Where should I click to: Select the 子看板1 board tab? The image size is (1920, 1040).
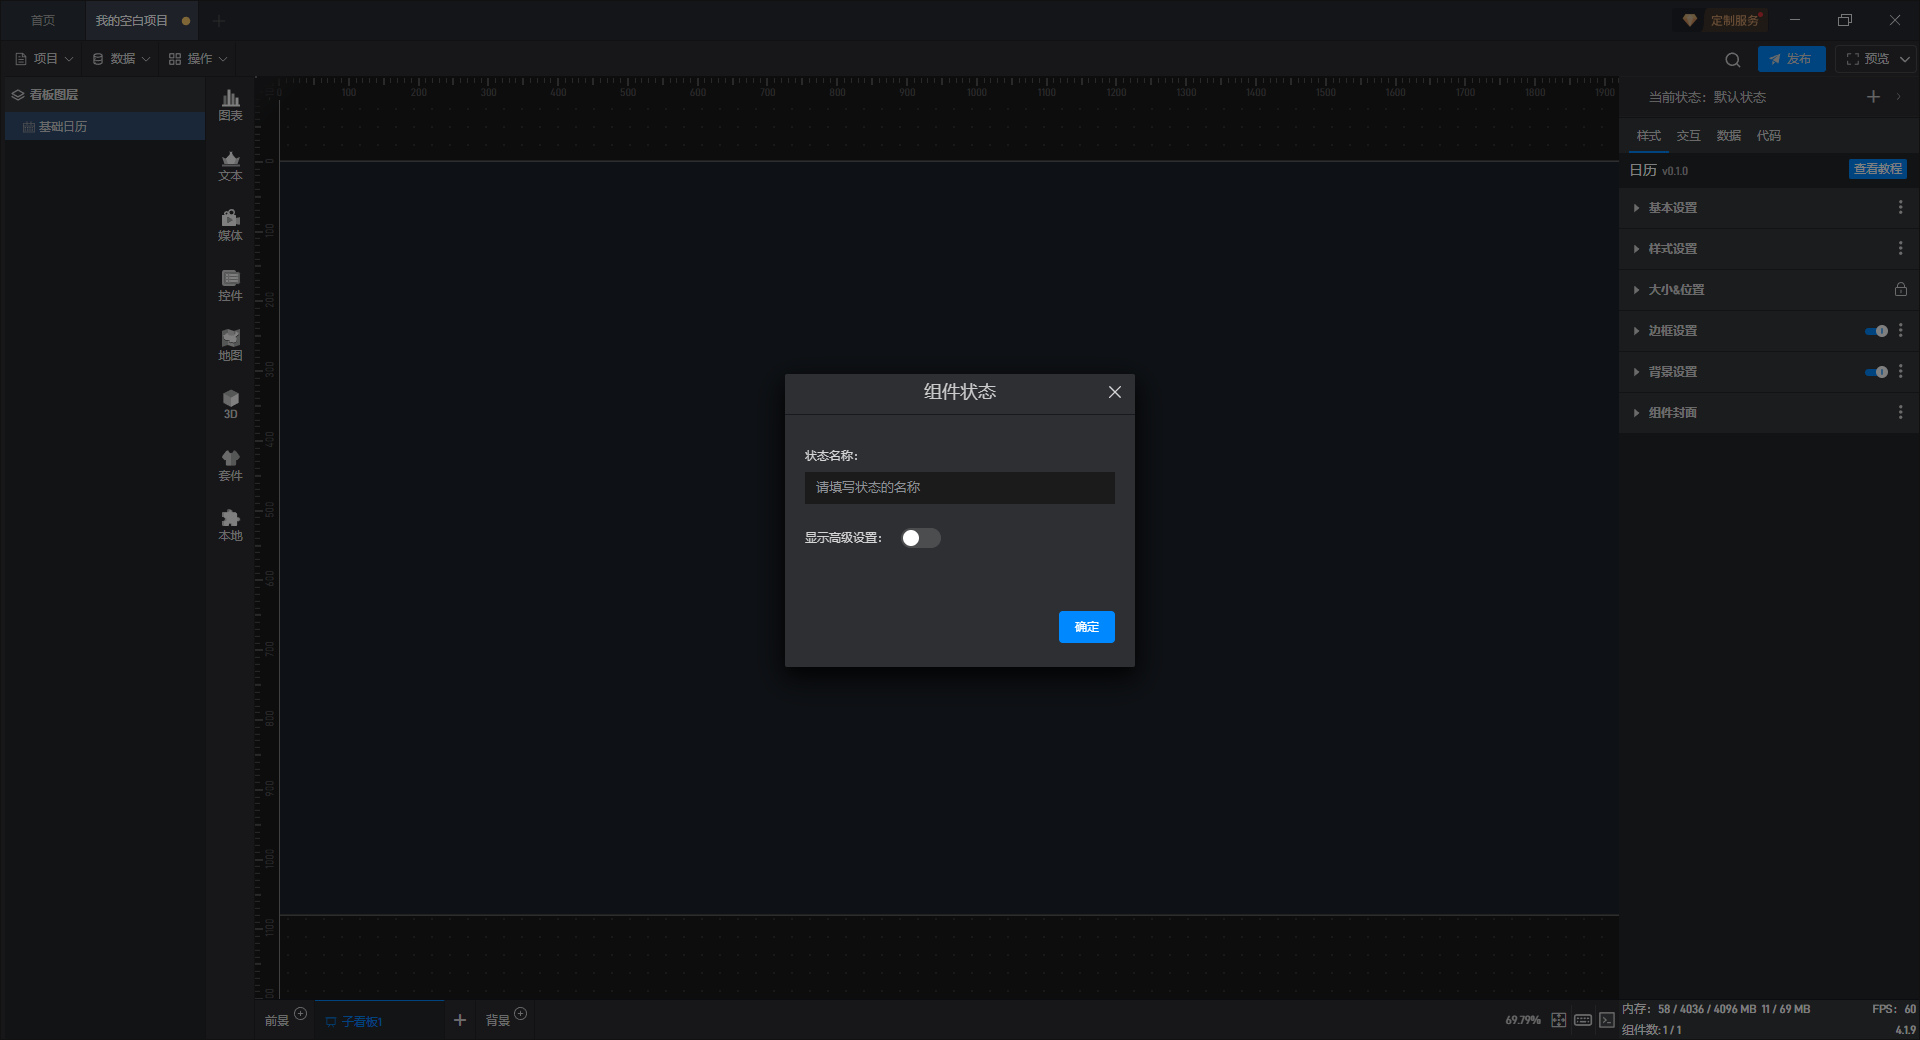point(379,1020)
